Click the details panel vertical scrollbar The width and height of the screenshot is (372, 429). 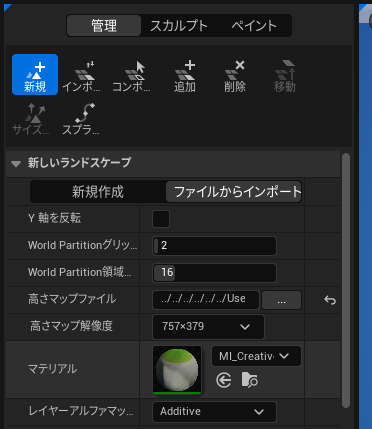click(x=346, y=280)
